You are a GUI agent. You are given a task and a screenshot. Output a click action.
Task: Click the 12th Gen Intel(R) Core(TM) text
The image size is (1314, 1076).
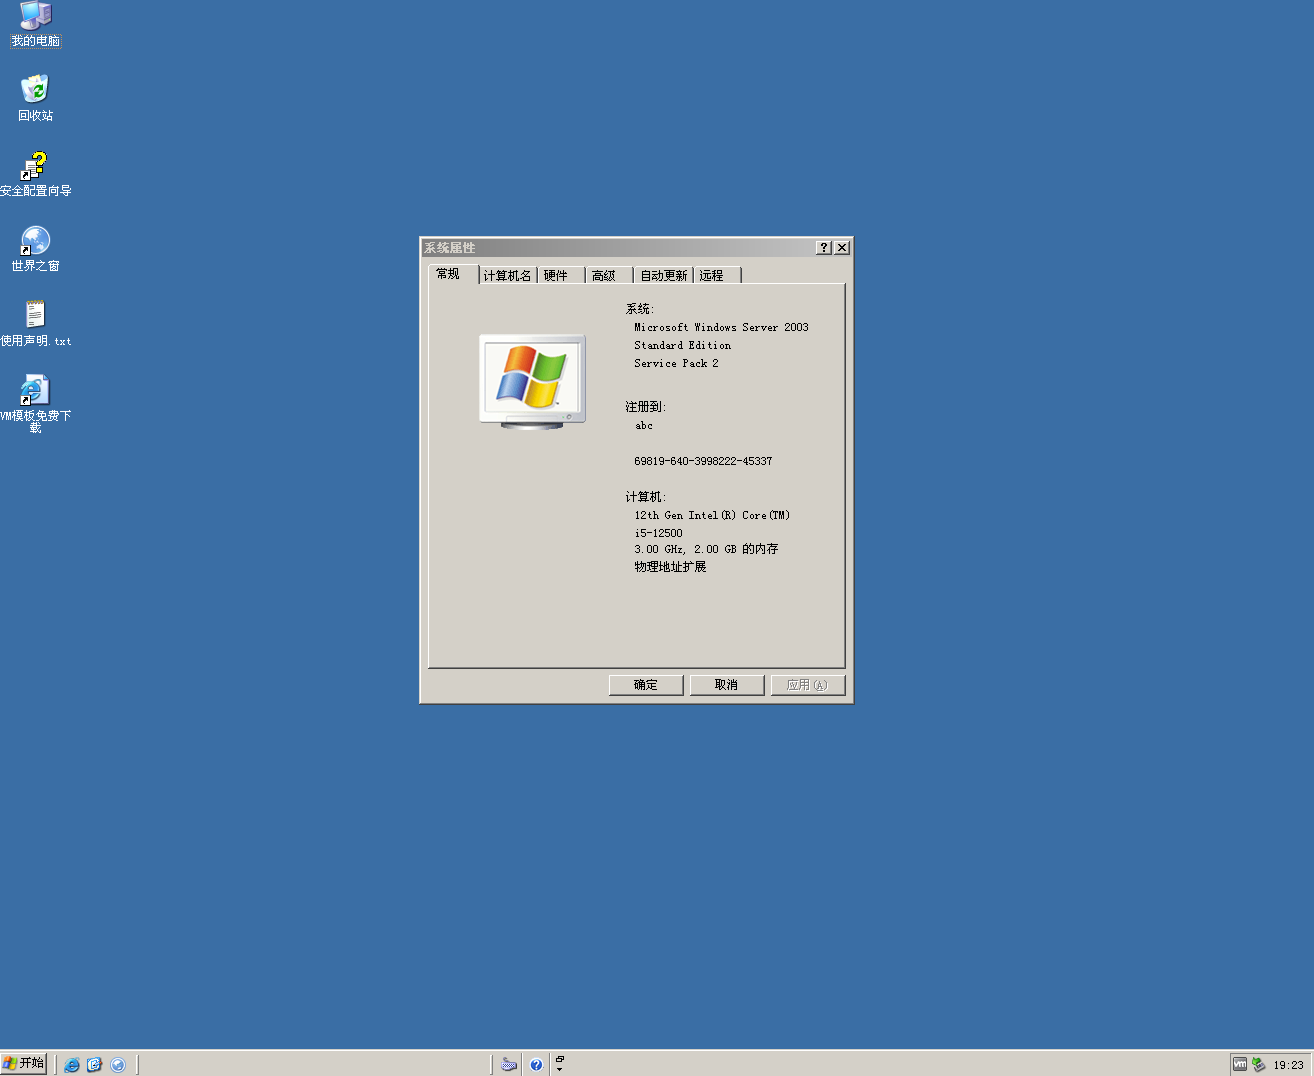click(712, 515)
